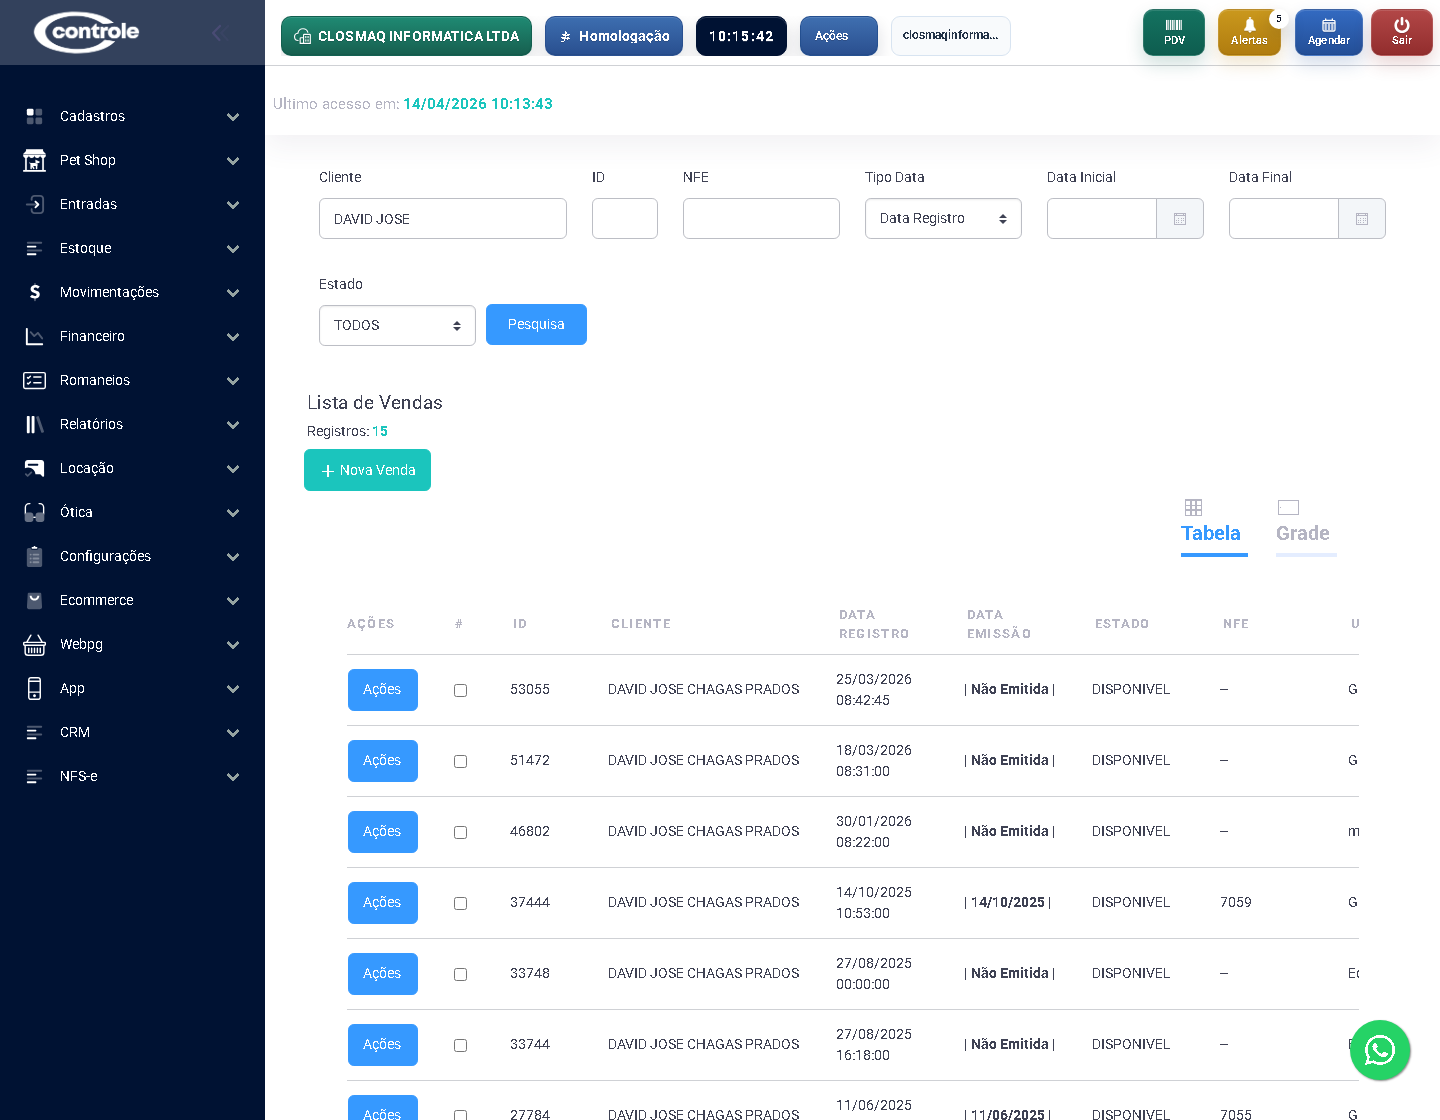Viewport: 1440px width, 1120px height.
Task: Expand the Financeiro sidebar menu
Action: click(132, 336)
